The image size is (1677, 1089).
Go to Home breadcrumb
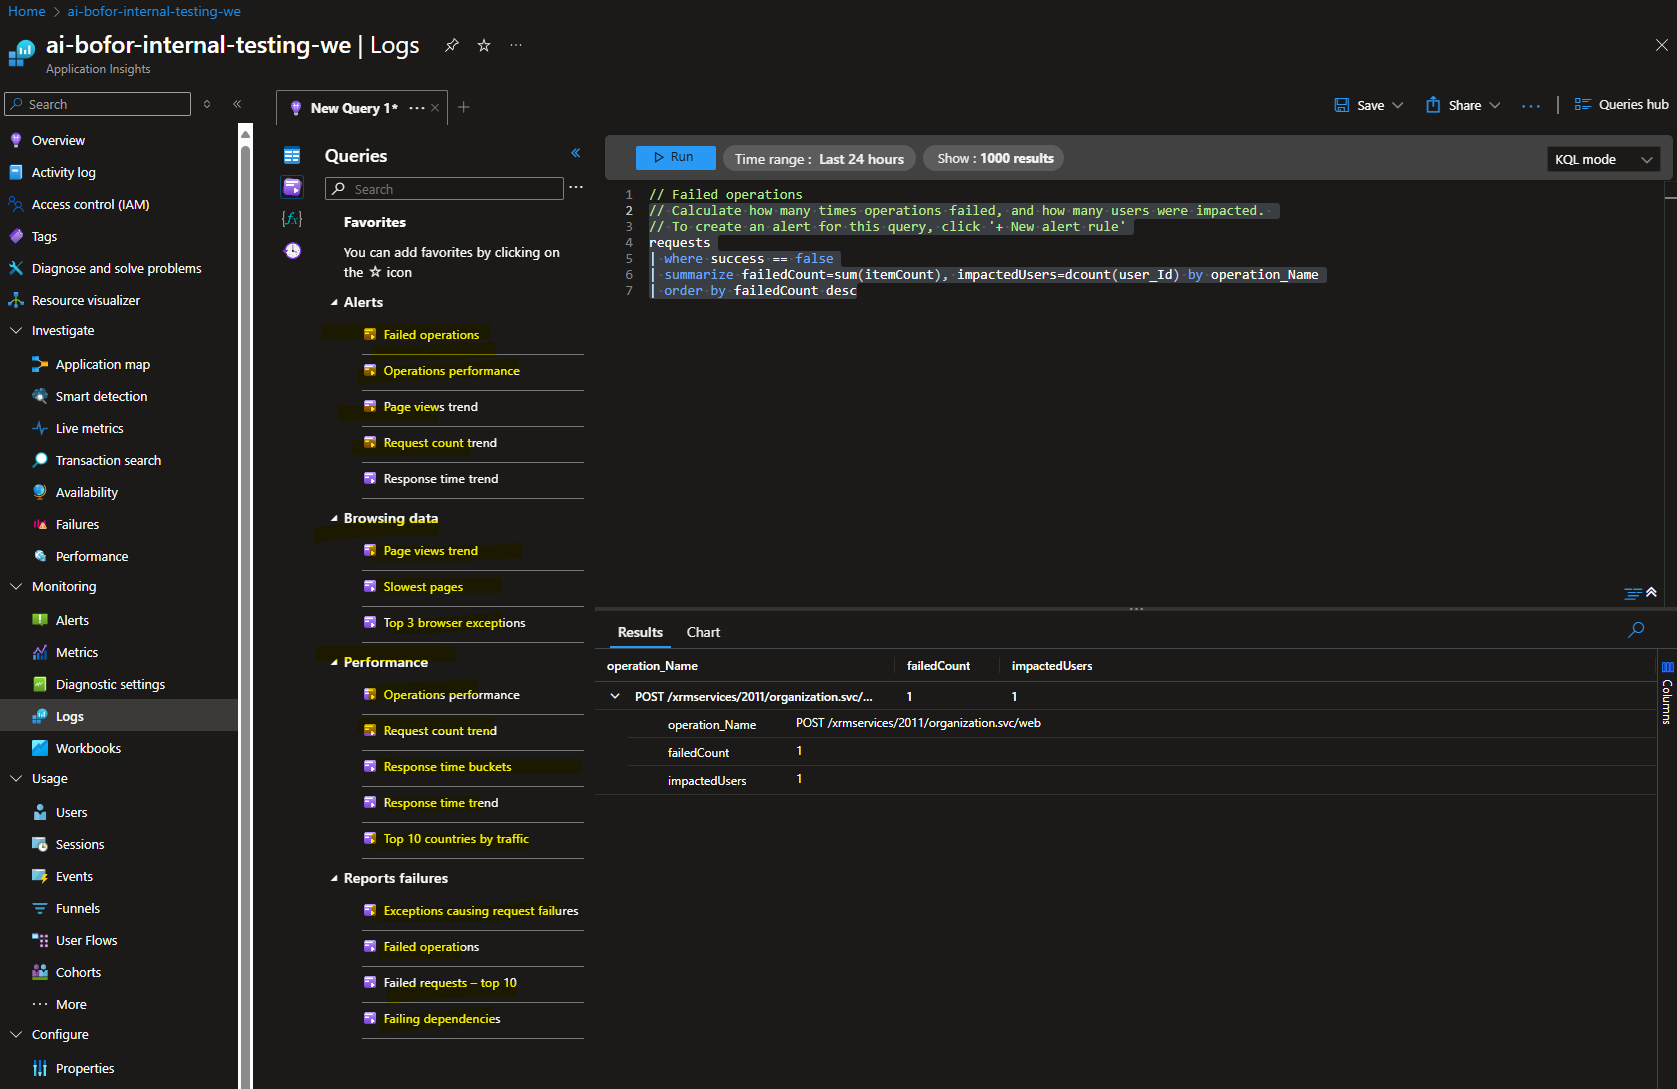[27, 11]
